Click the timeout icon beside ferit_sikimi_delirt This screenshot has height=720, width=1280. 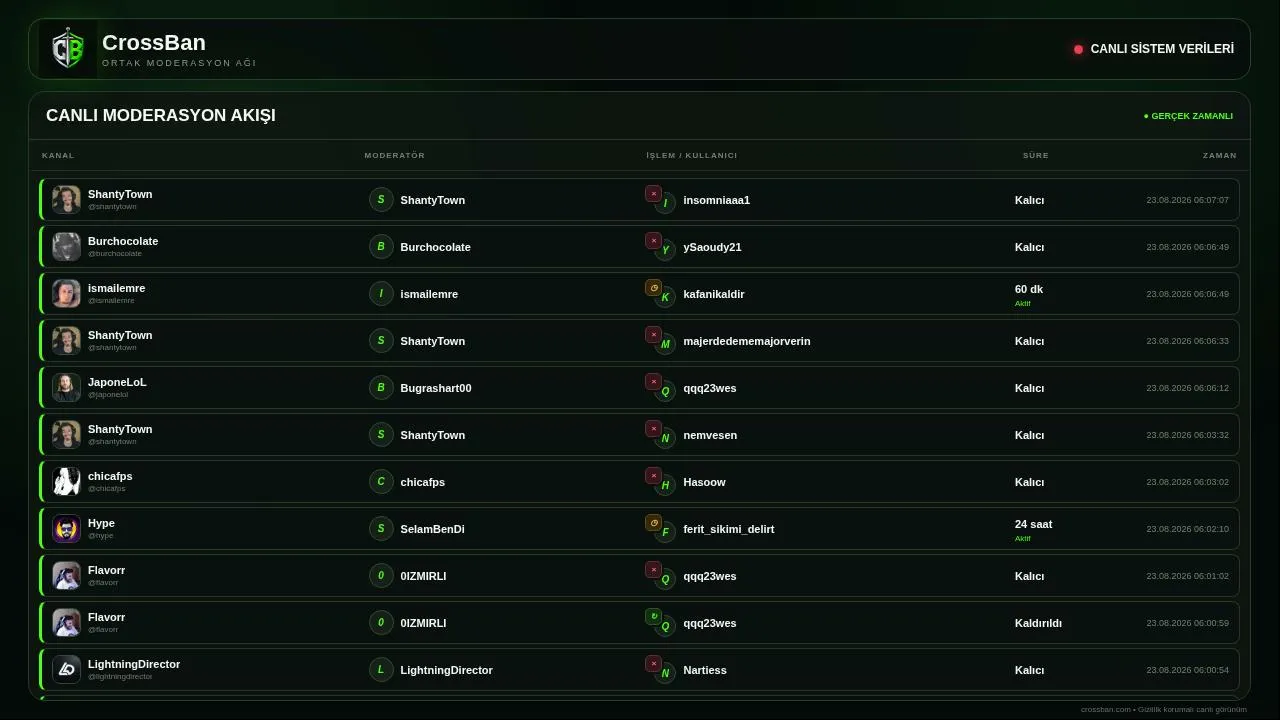(x=653, y=523)
